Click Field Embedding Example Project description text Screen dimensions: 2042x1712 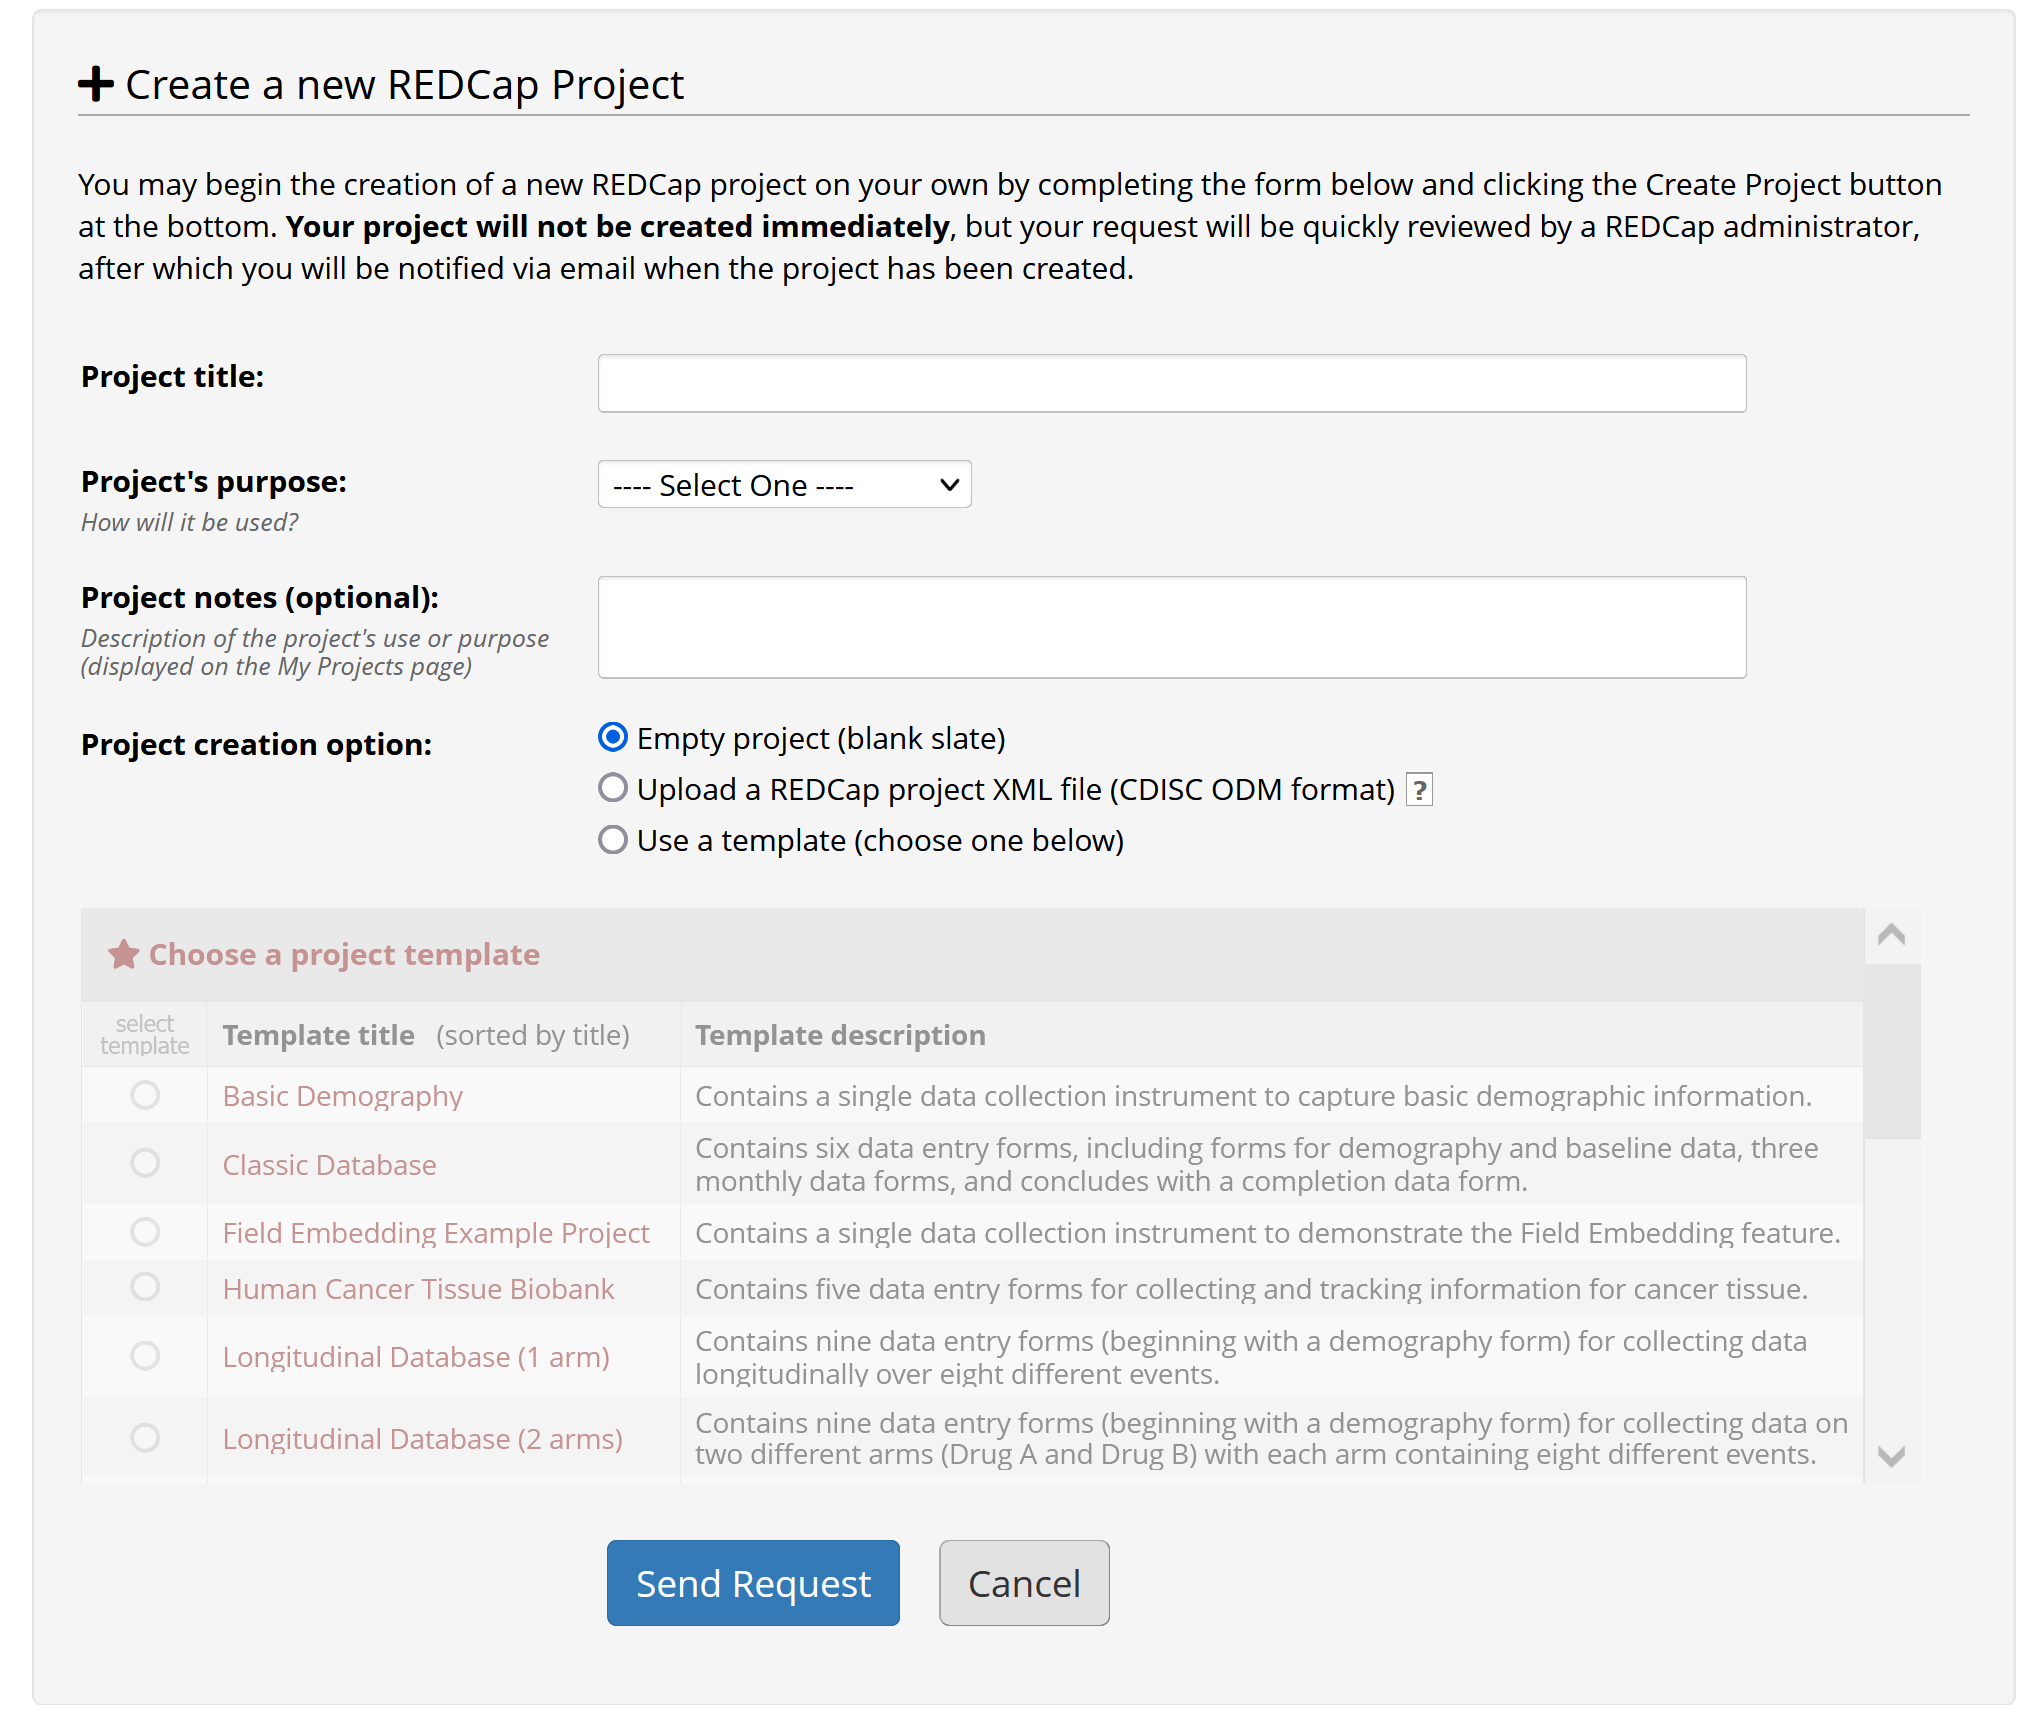click(1267, 1233)
